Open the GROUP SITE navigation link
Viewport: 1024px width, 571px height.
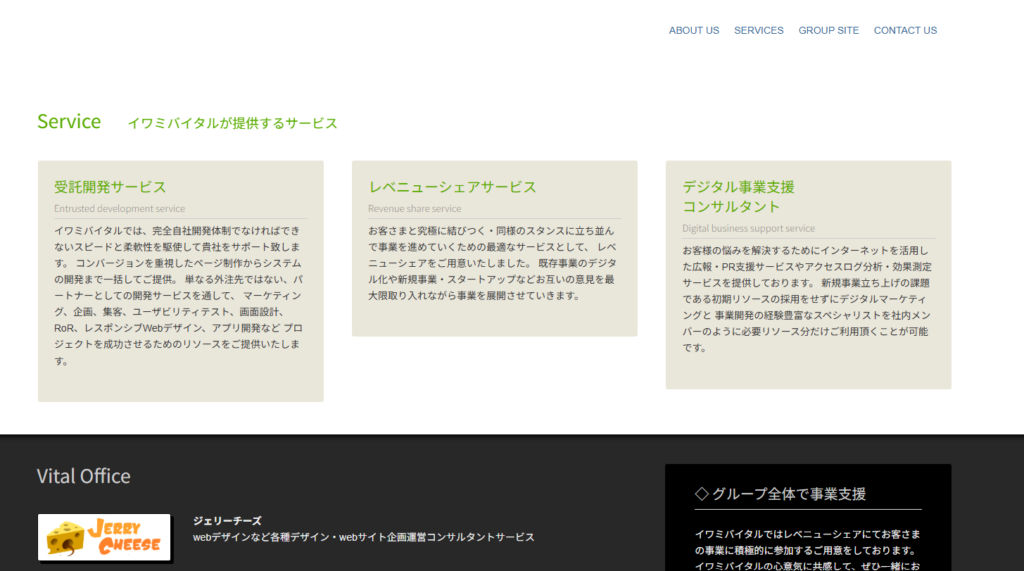click(x=828, y=30)
